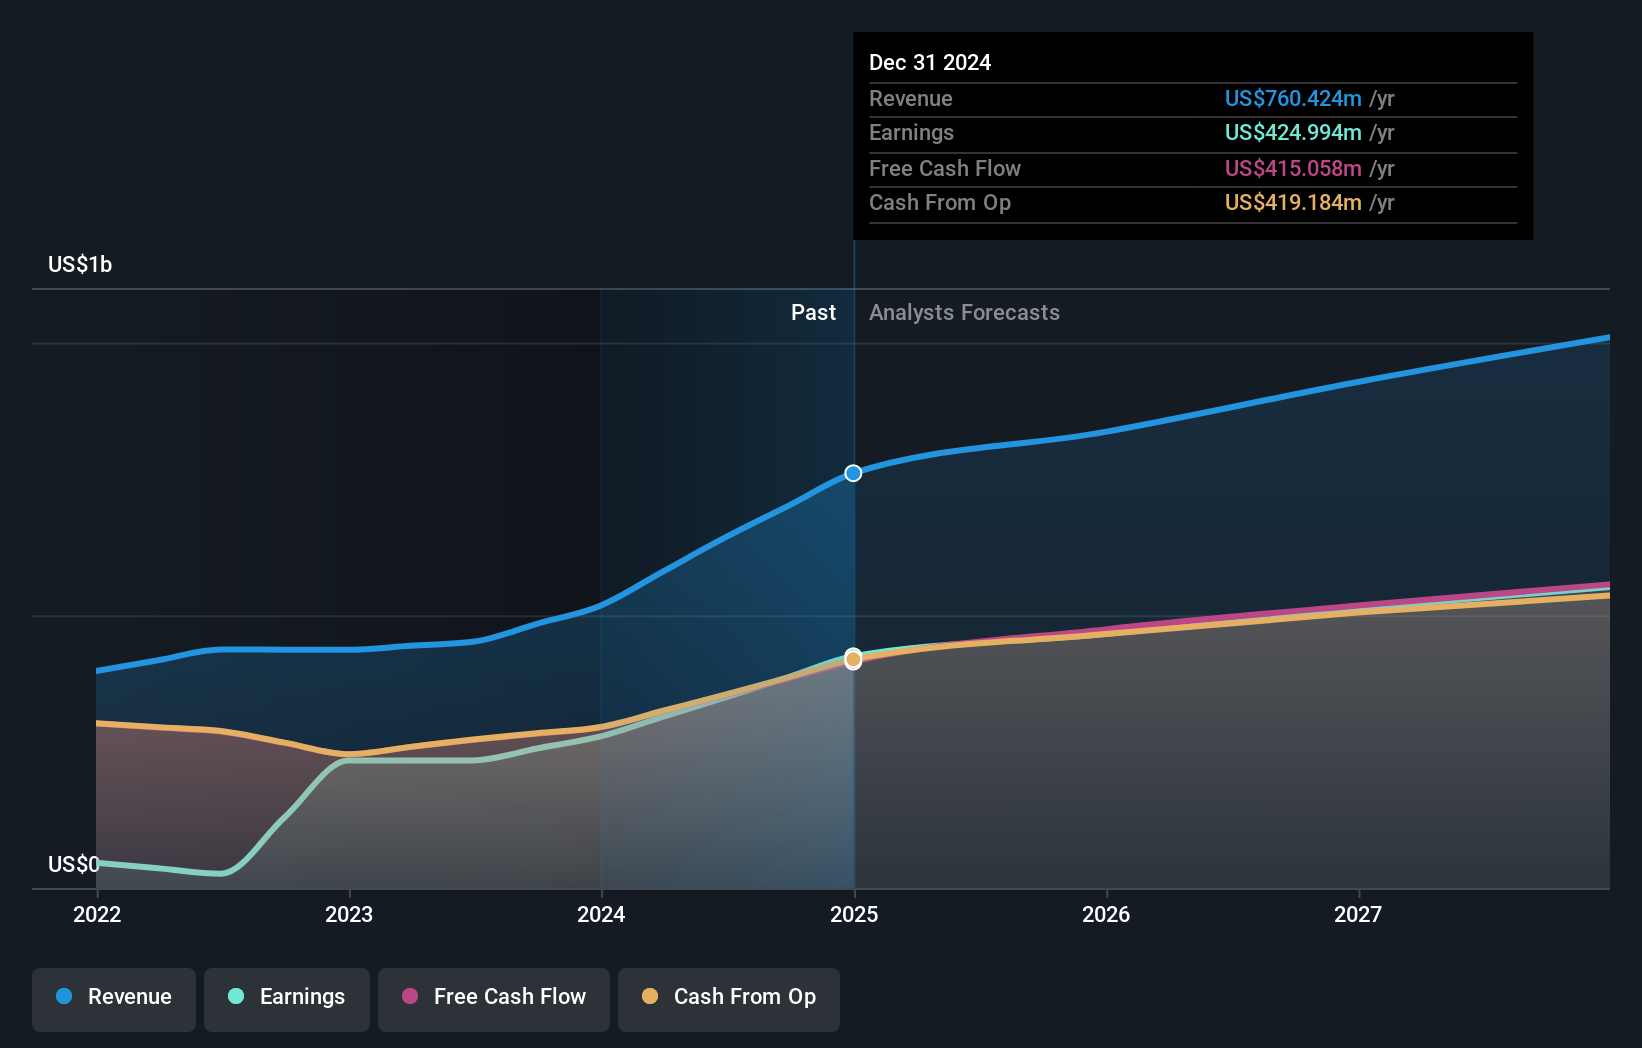Click the US$1b y-axis label
Viewport: 1642px width, 1048px height.
80,265
